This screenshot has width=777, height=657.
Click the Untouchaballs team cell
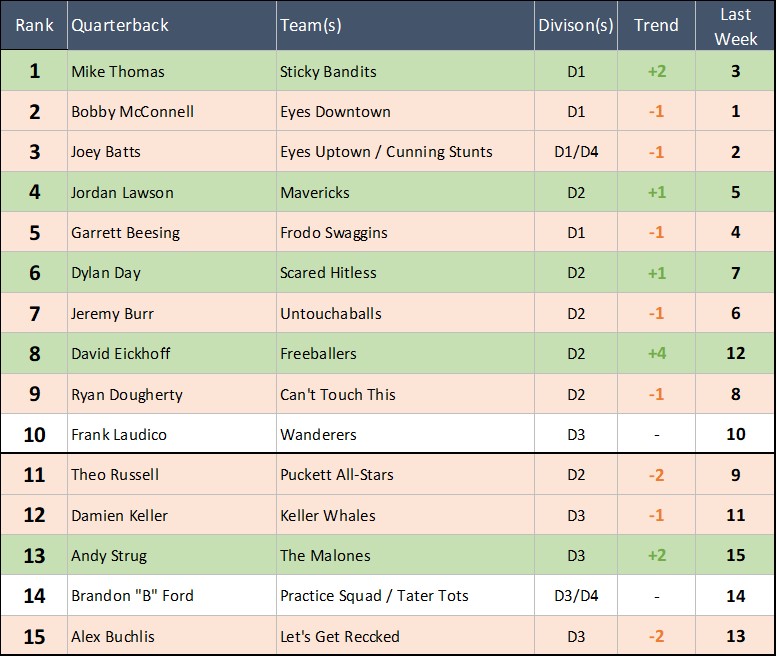click(x=331, y=314)
